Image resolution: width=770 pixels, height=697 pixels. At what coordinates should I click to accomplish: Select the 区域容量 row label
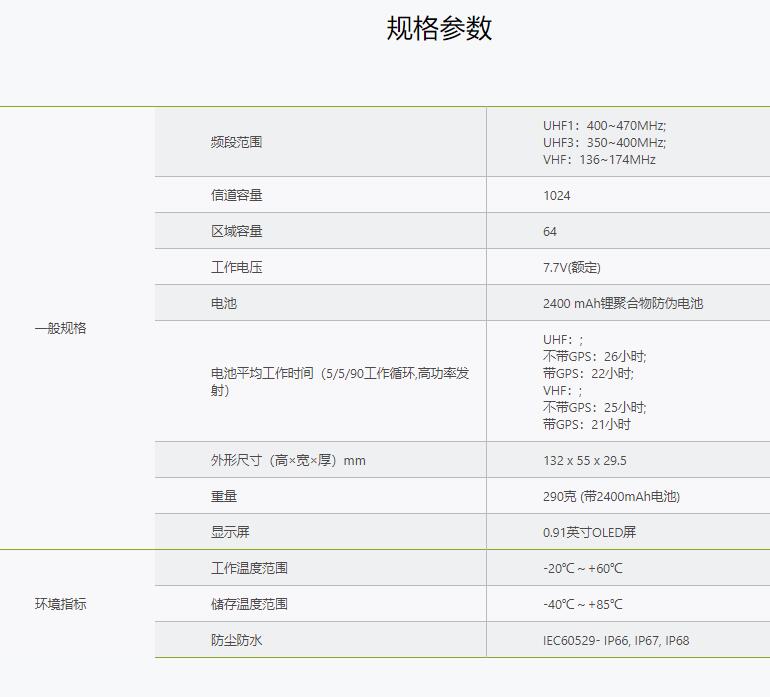tap(236, 231)
